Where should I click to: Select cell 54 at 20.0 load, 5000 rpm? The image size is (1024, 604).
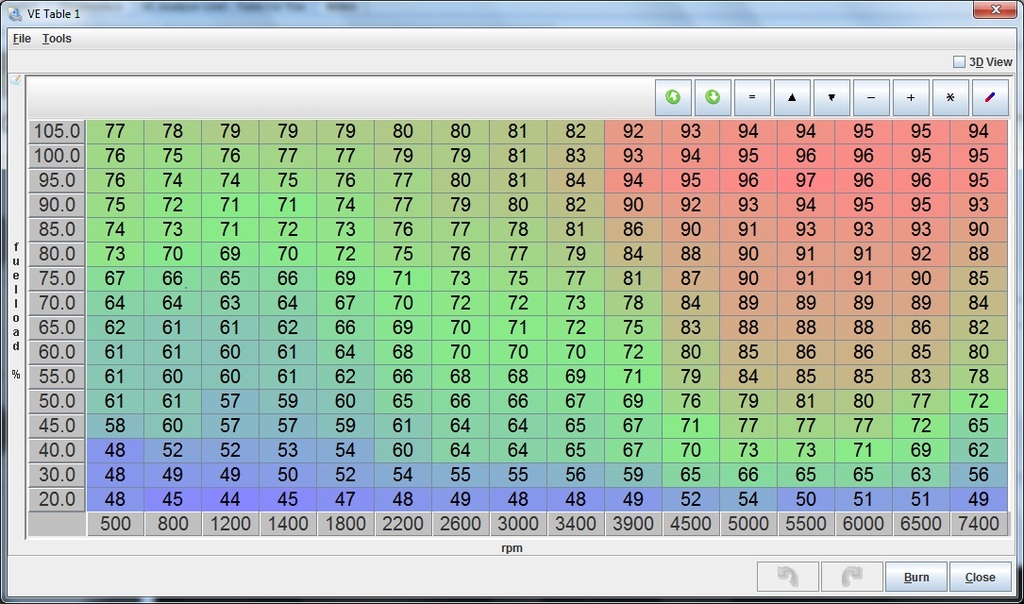coord(748,499)
